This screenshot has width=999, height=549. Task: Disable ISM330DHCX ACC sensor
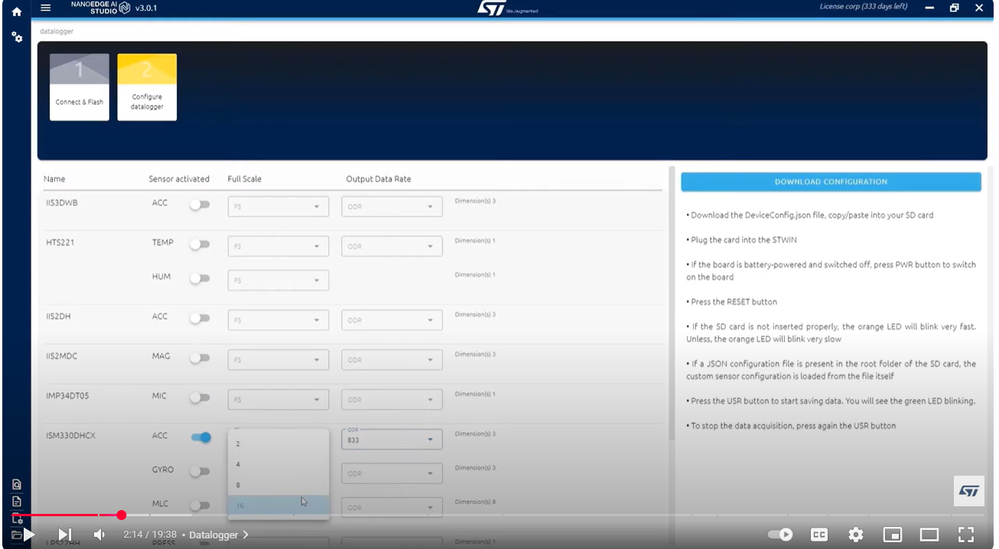pyautogui.click(x=201, y=437)
